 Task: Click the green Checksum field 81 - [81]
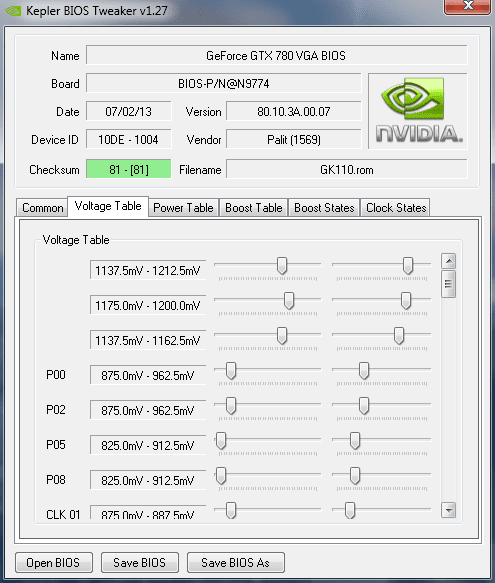tap(129, 169)
